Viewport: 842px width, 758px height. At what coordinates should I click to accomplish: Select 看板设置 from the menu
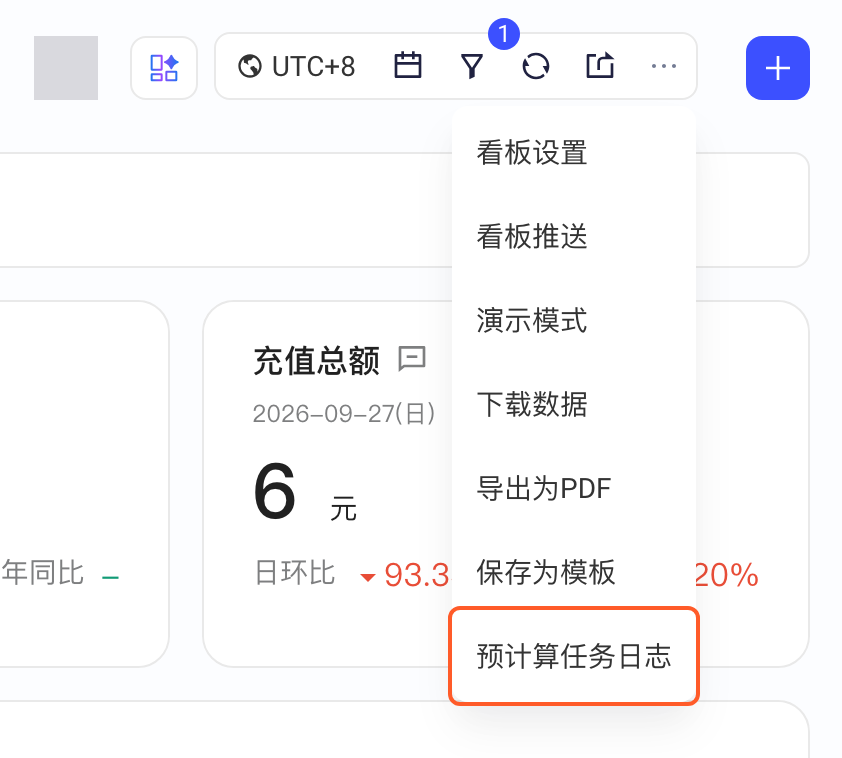[x=574, y=152]
